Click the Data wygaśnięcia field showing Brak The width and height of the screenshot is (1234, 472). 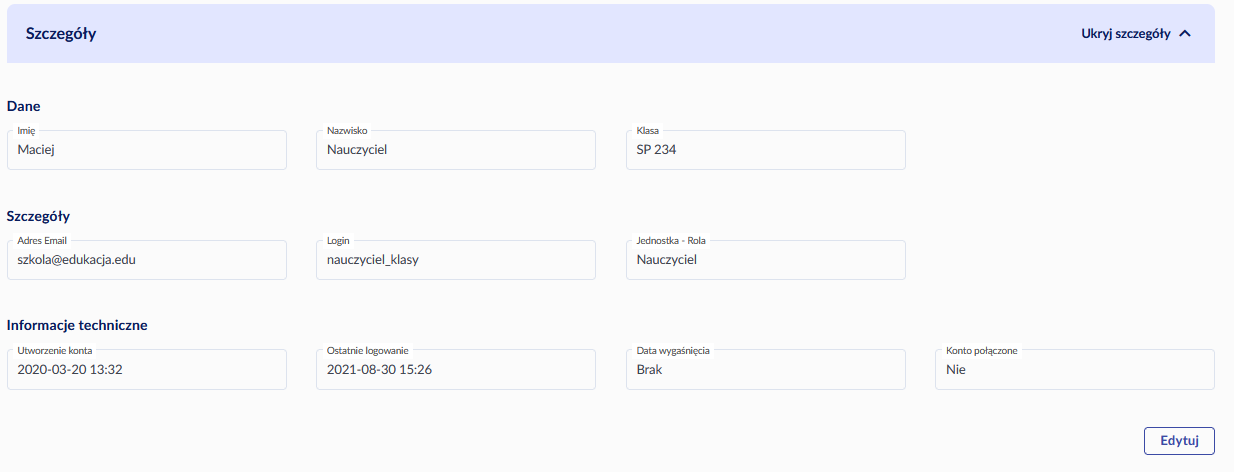coord(765,369)
